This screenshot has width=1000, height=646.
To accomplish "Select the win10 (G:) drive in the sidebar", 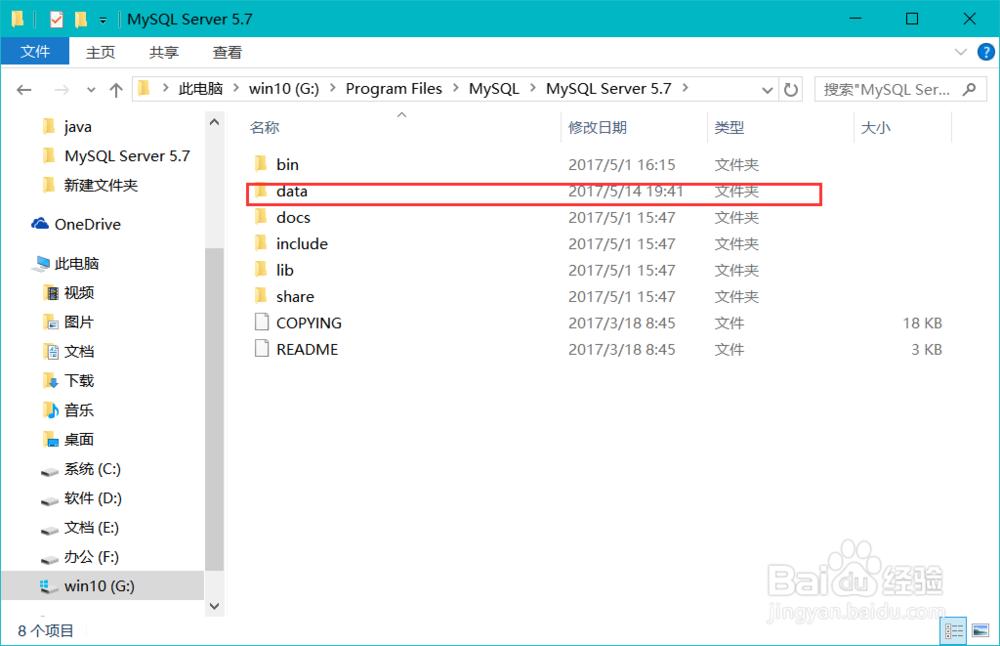I will (x=100, y=586).
